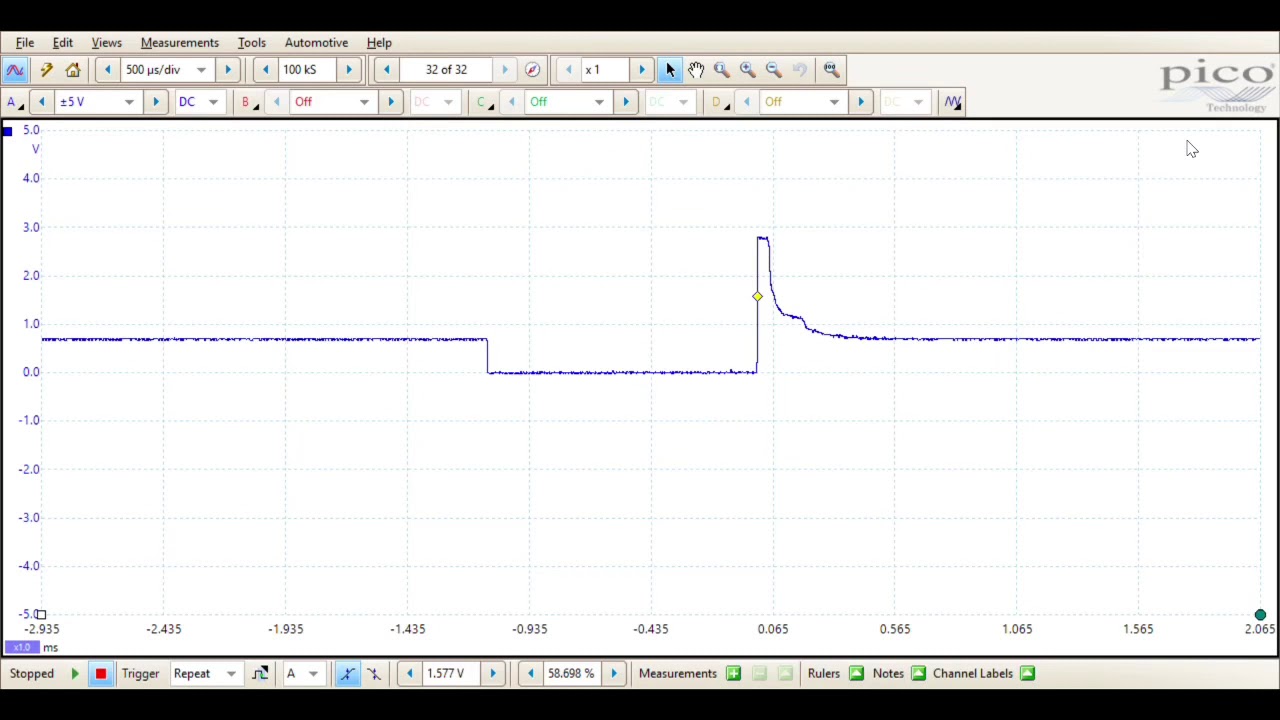The height and width of the screenshot is (720, 1280).
Task: Increase Channel D range arrow
Action: (861, 102)
